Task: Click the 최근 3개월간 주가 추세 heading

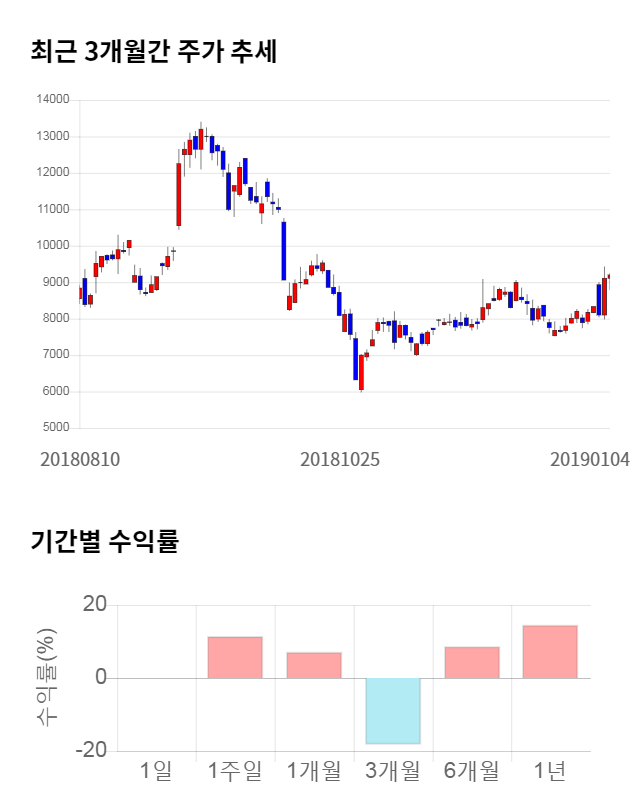Action: click(153, 51)
